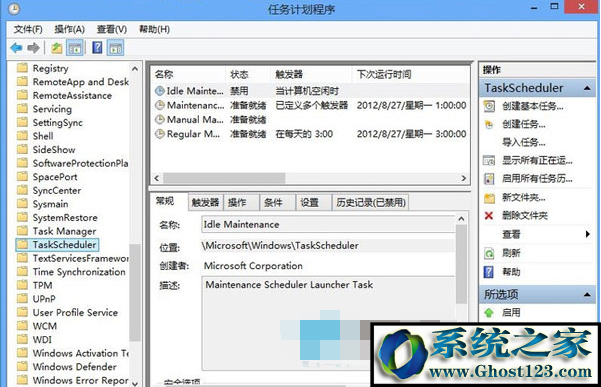Collapse the TaskScheduler actions section
This screenshot has width=601, height=387.
587,88
